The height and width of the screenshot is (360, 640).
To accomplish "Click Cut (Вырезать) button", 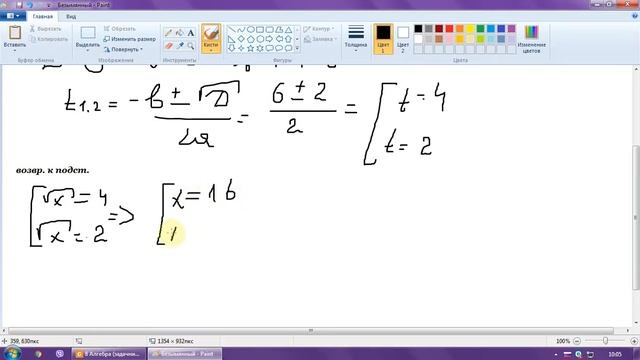I will coord(45,29).
